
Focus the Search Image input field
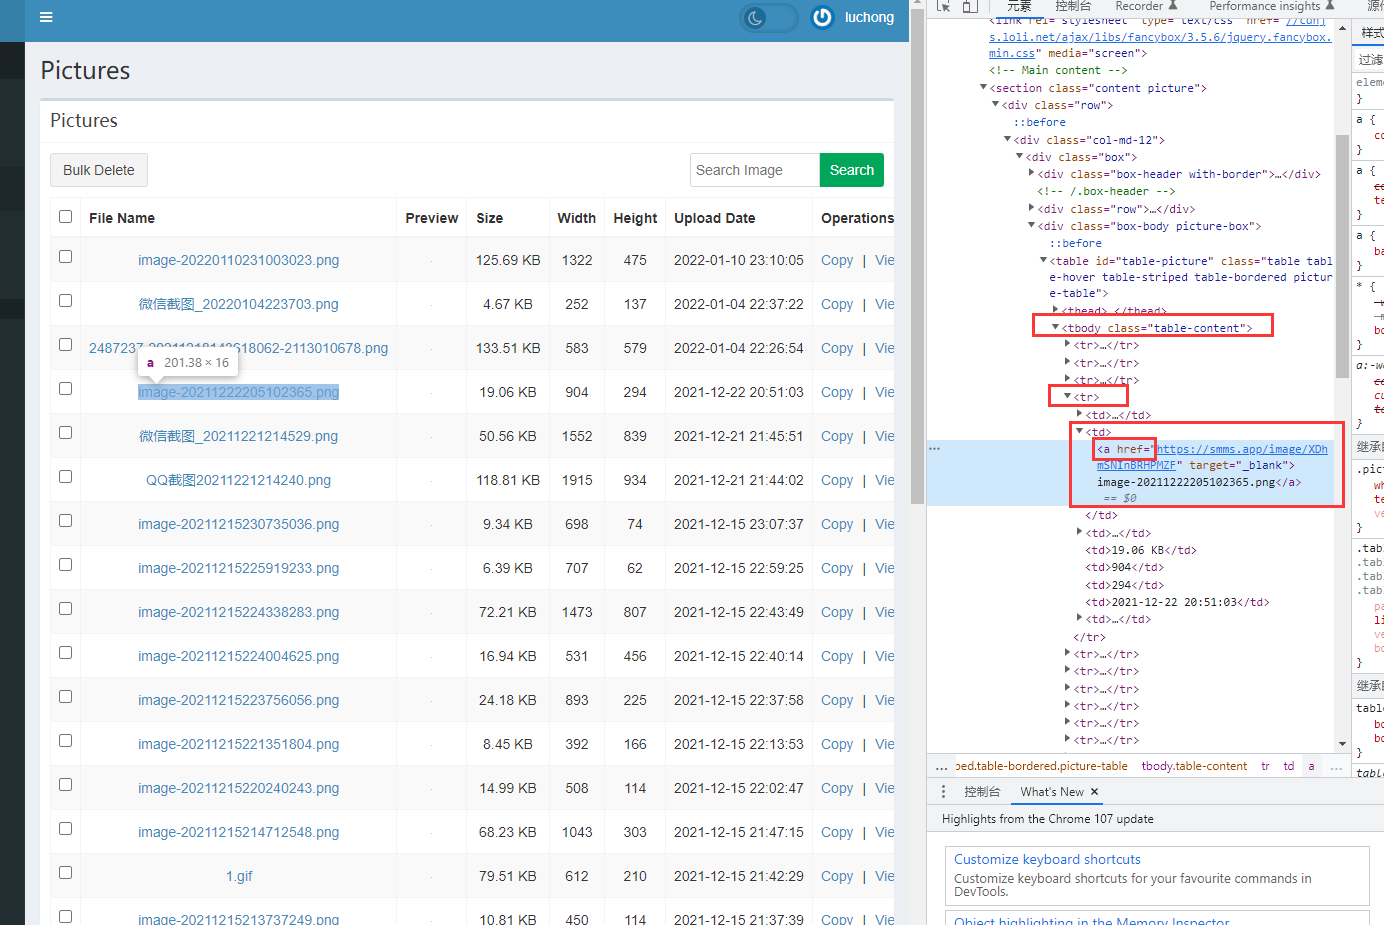[755, 170]
